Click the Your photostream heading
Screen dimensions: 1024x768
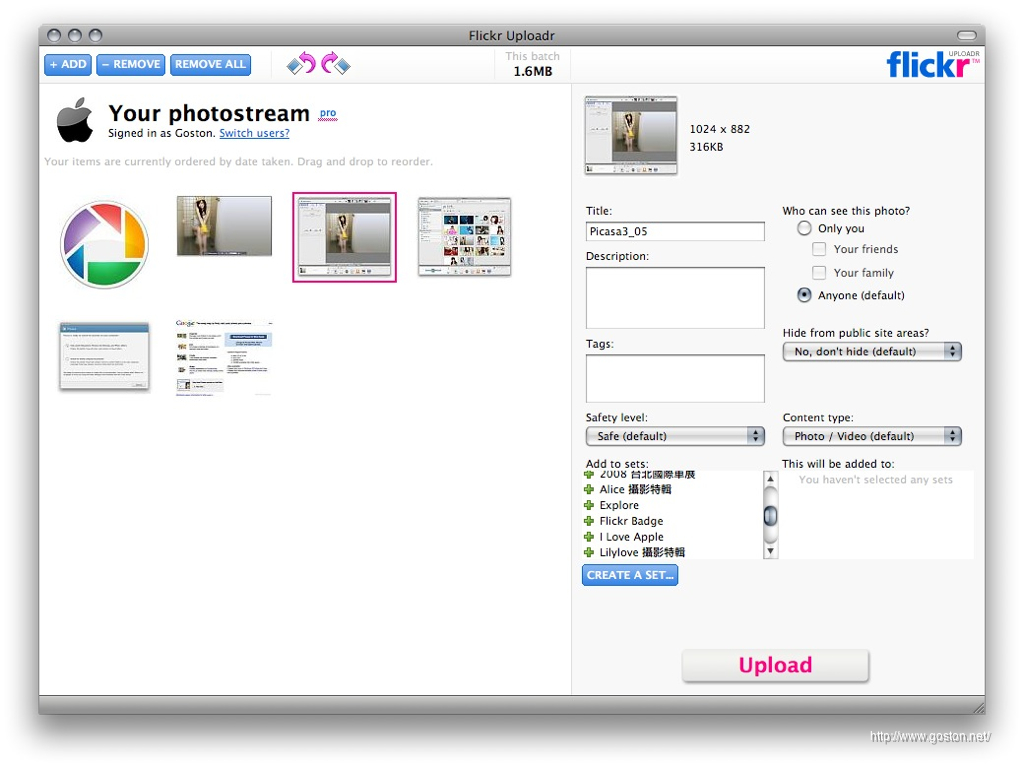[209, 113]
